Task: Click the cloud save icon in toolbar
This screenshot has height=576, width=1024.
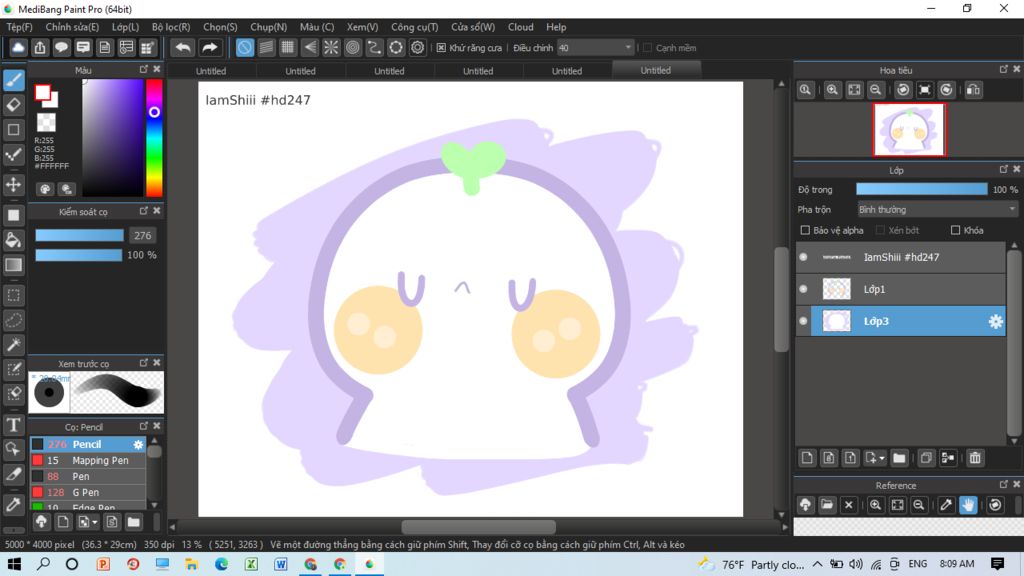Action: 18,48
